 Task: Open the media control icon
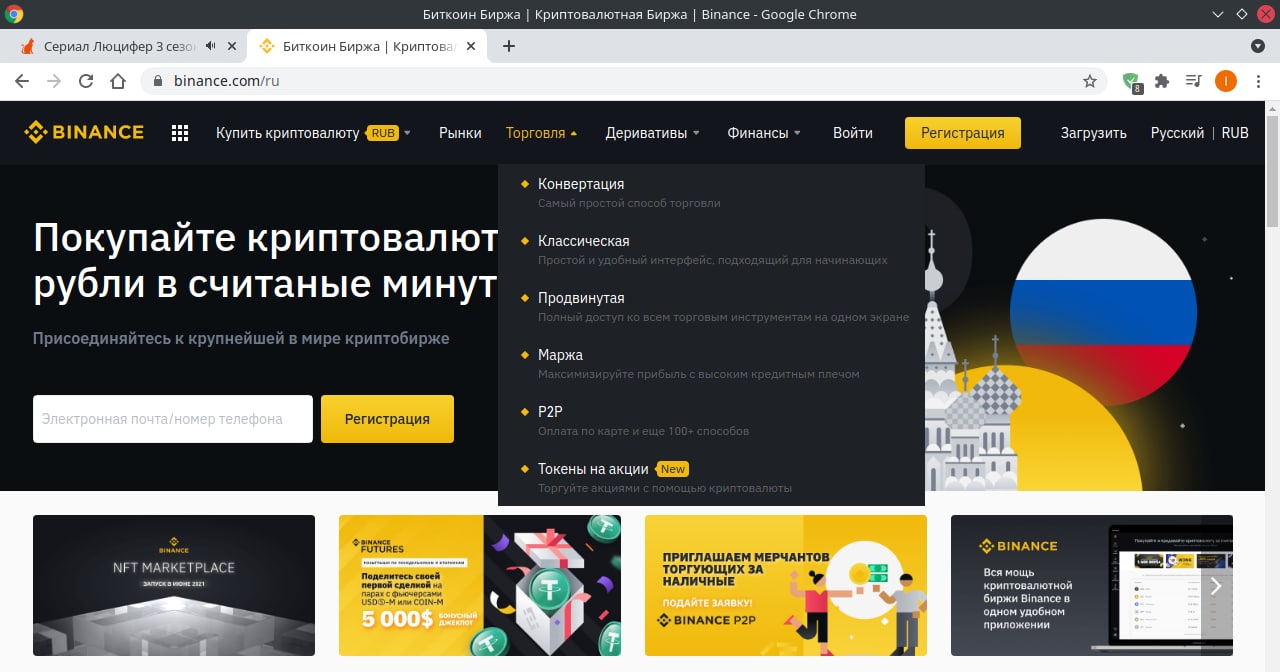pyautogui.click(x=1193, y=81)
